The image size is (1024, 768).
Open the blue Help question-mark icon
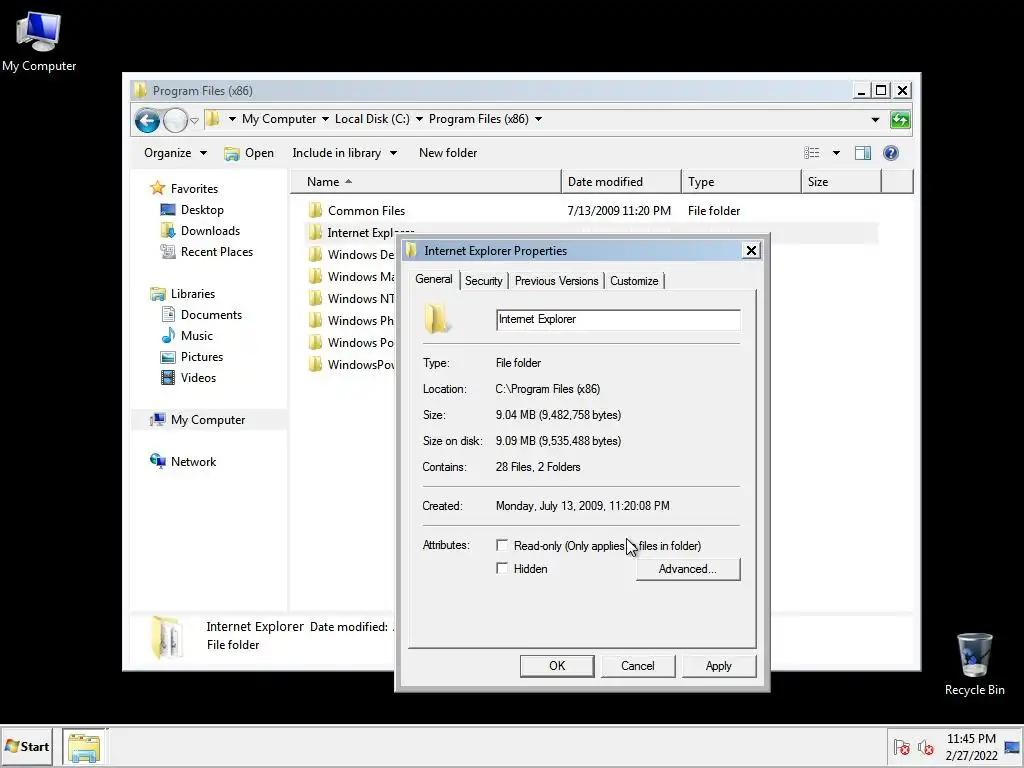click(x=891, y=153)
